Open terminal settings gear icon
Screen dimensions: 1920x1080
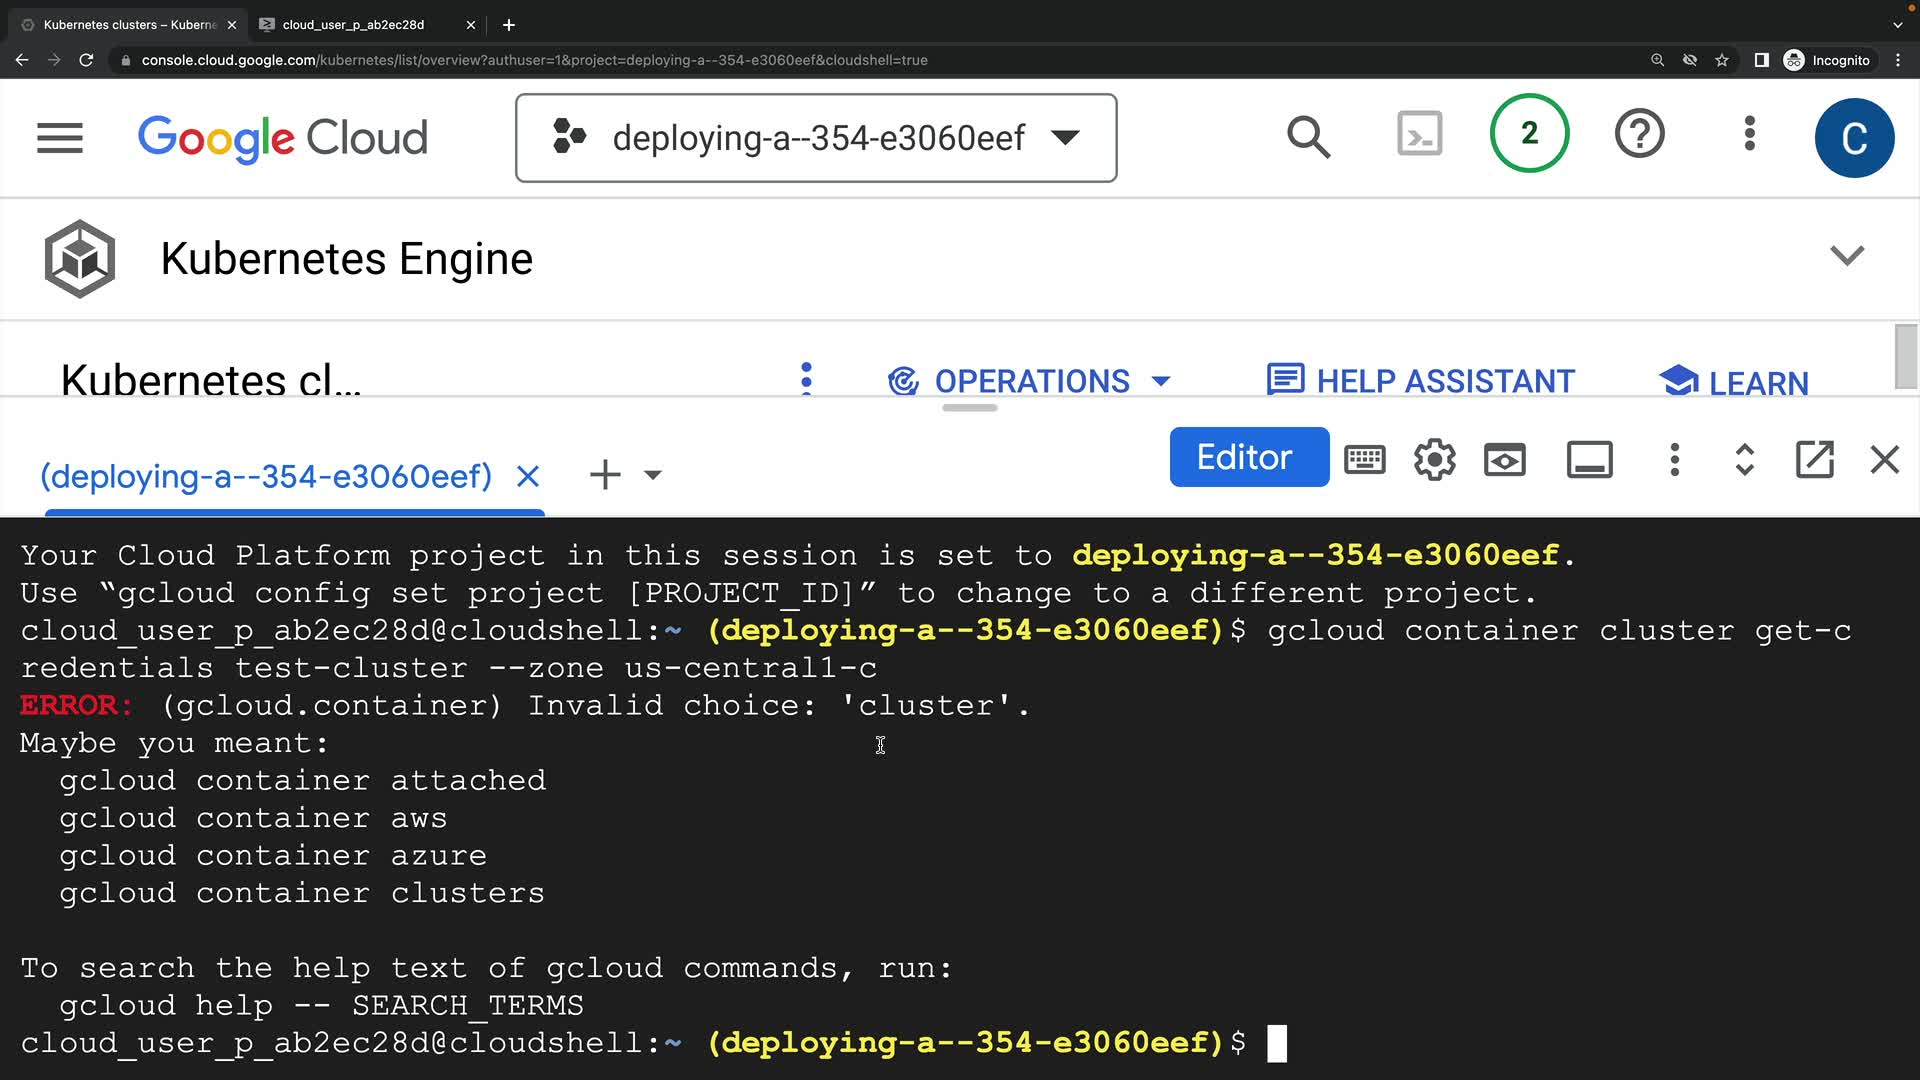point(1434,460)
